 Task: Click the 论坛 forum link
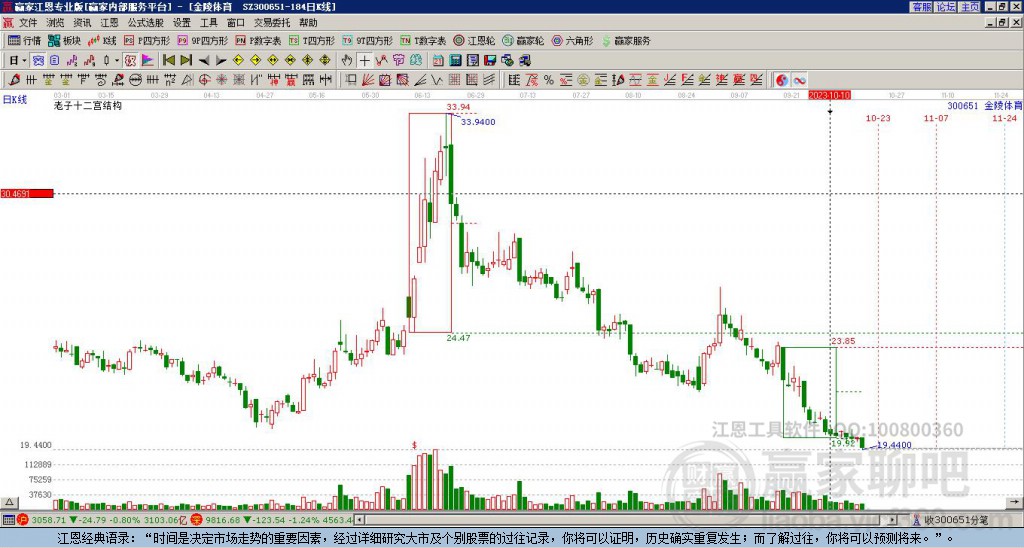(x=946, y=7)
